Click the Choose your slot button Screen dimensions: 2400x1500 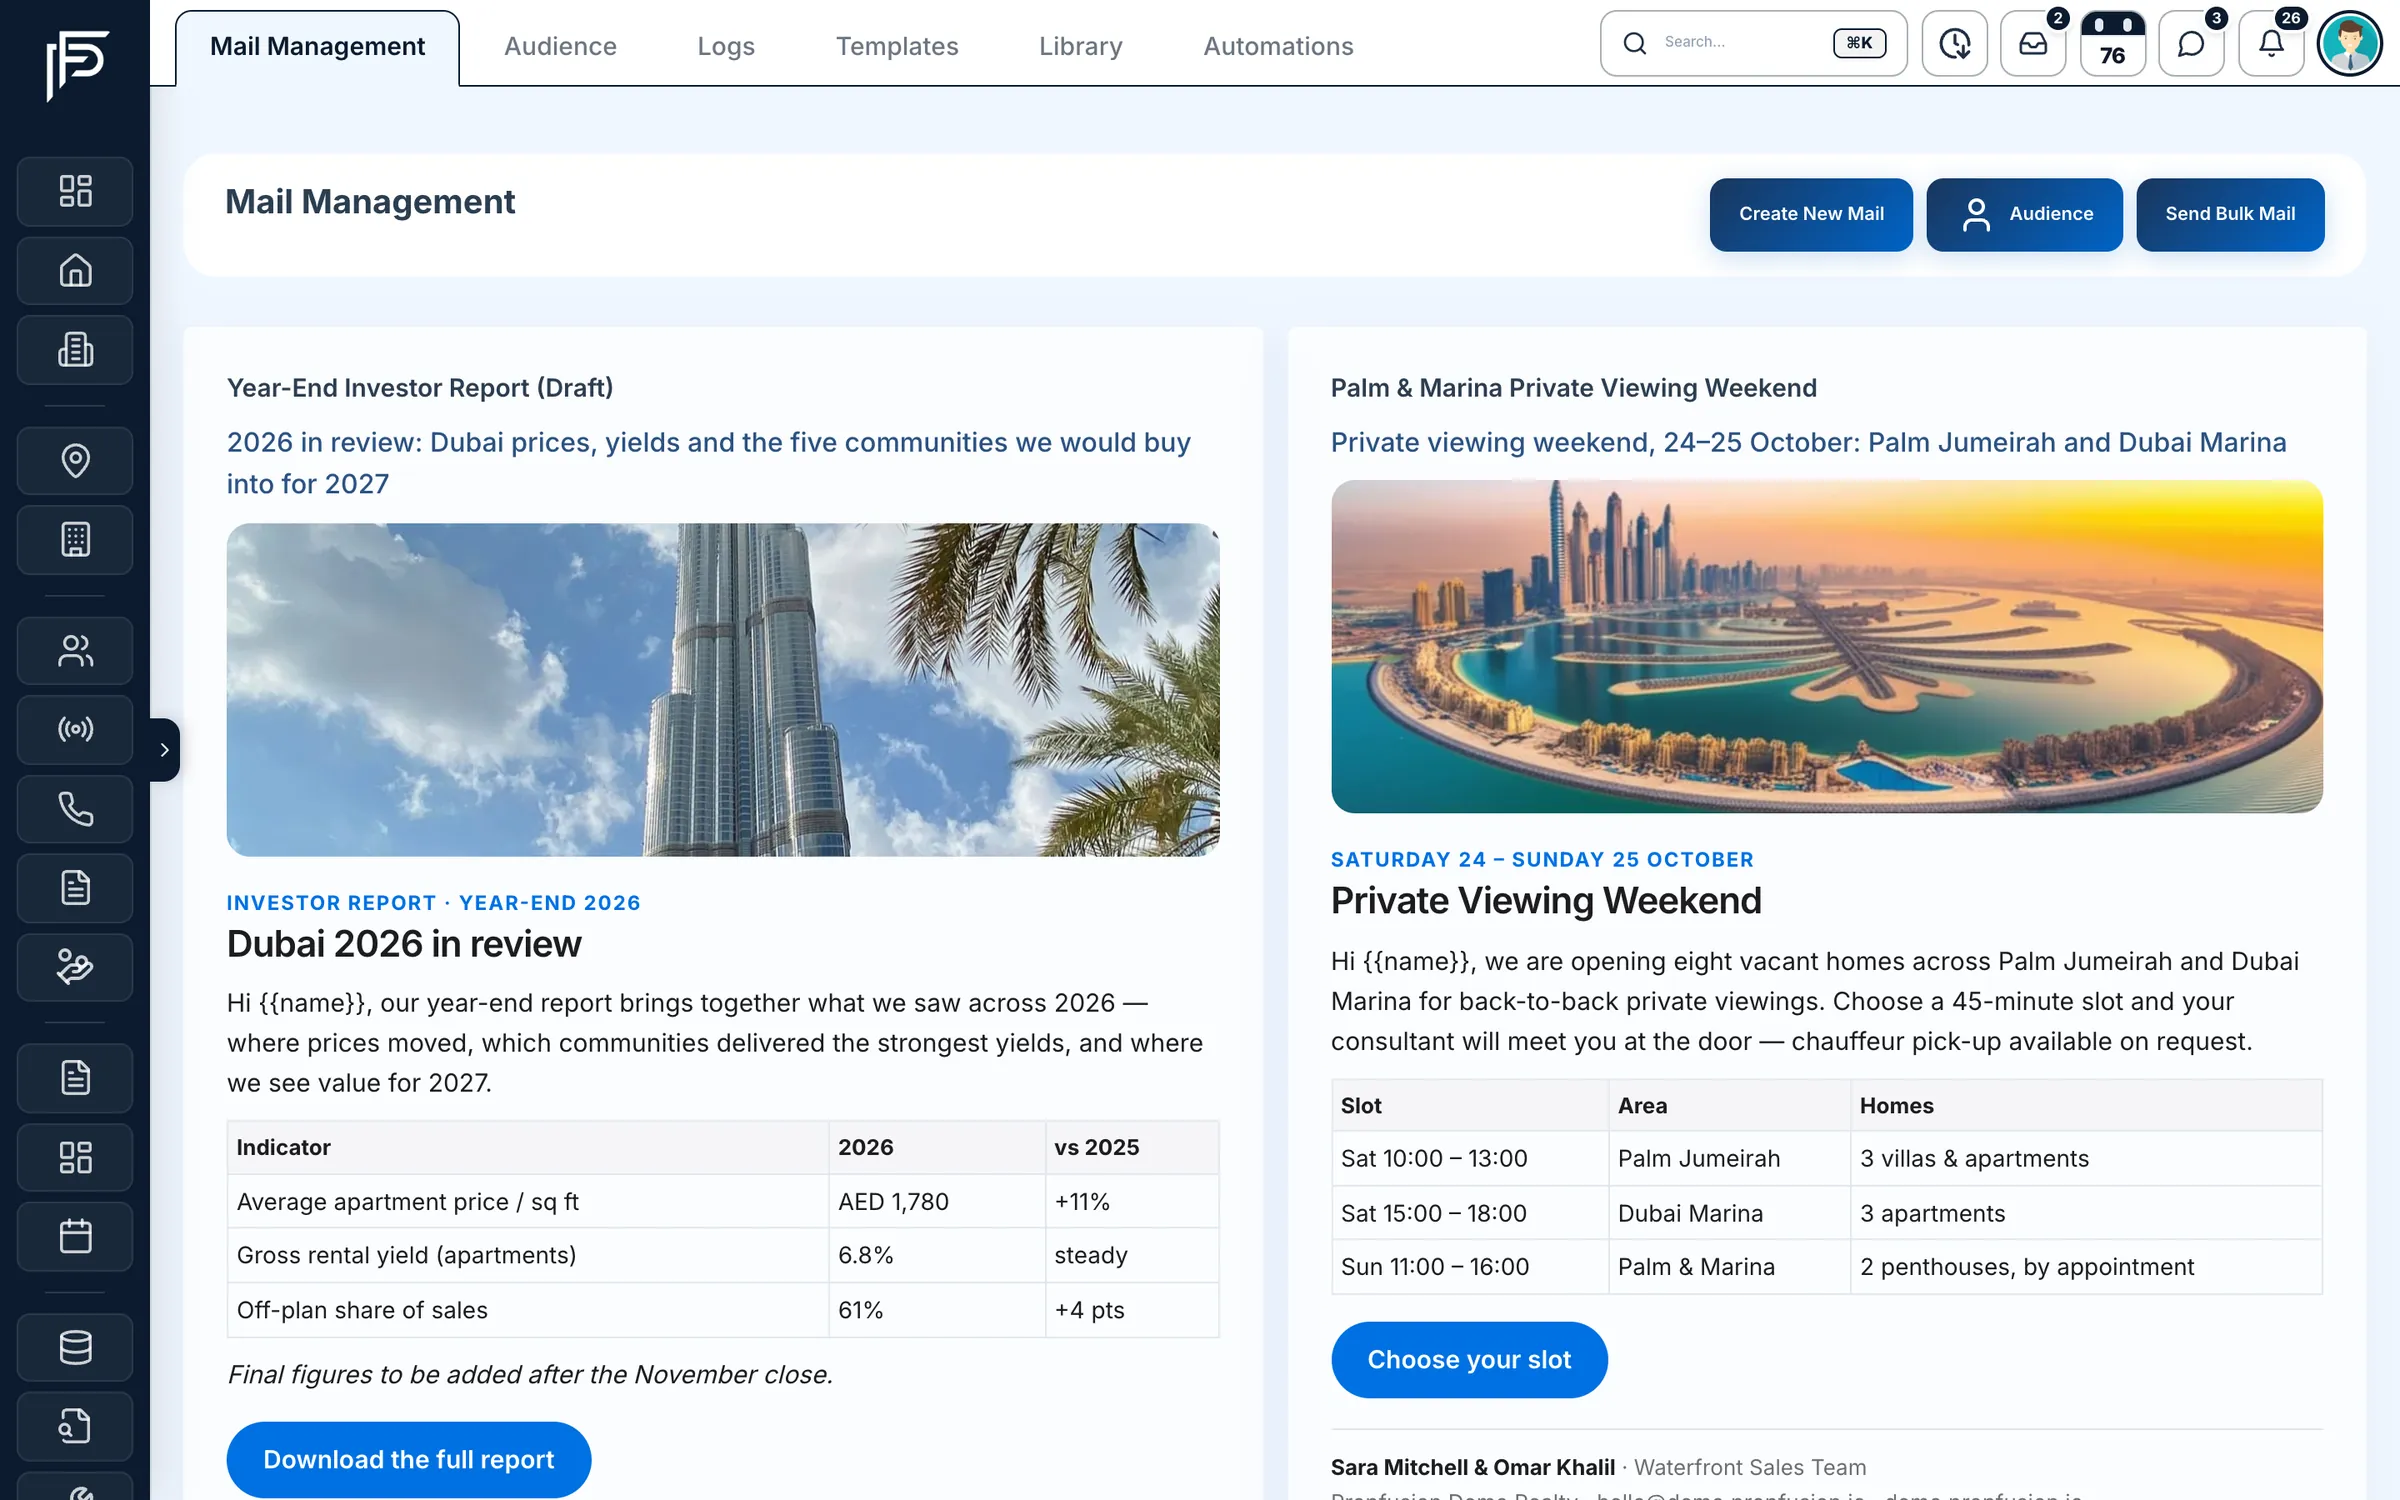1469,1359
